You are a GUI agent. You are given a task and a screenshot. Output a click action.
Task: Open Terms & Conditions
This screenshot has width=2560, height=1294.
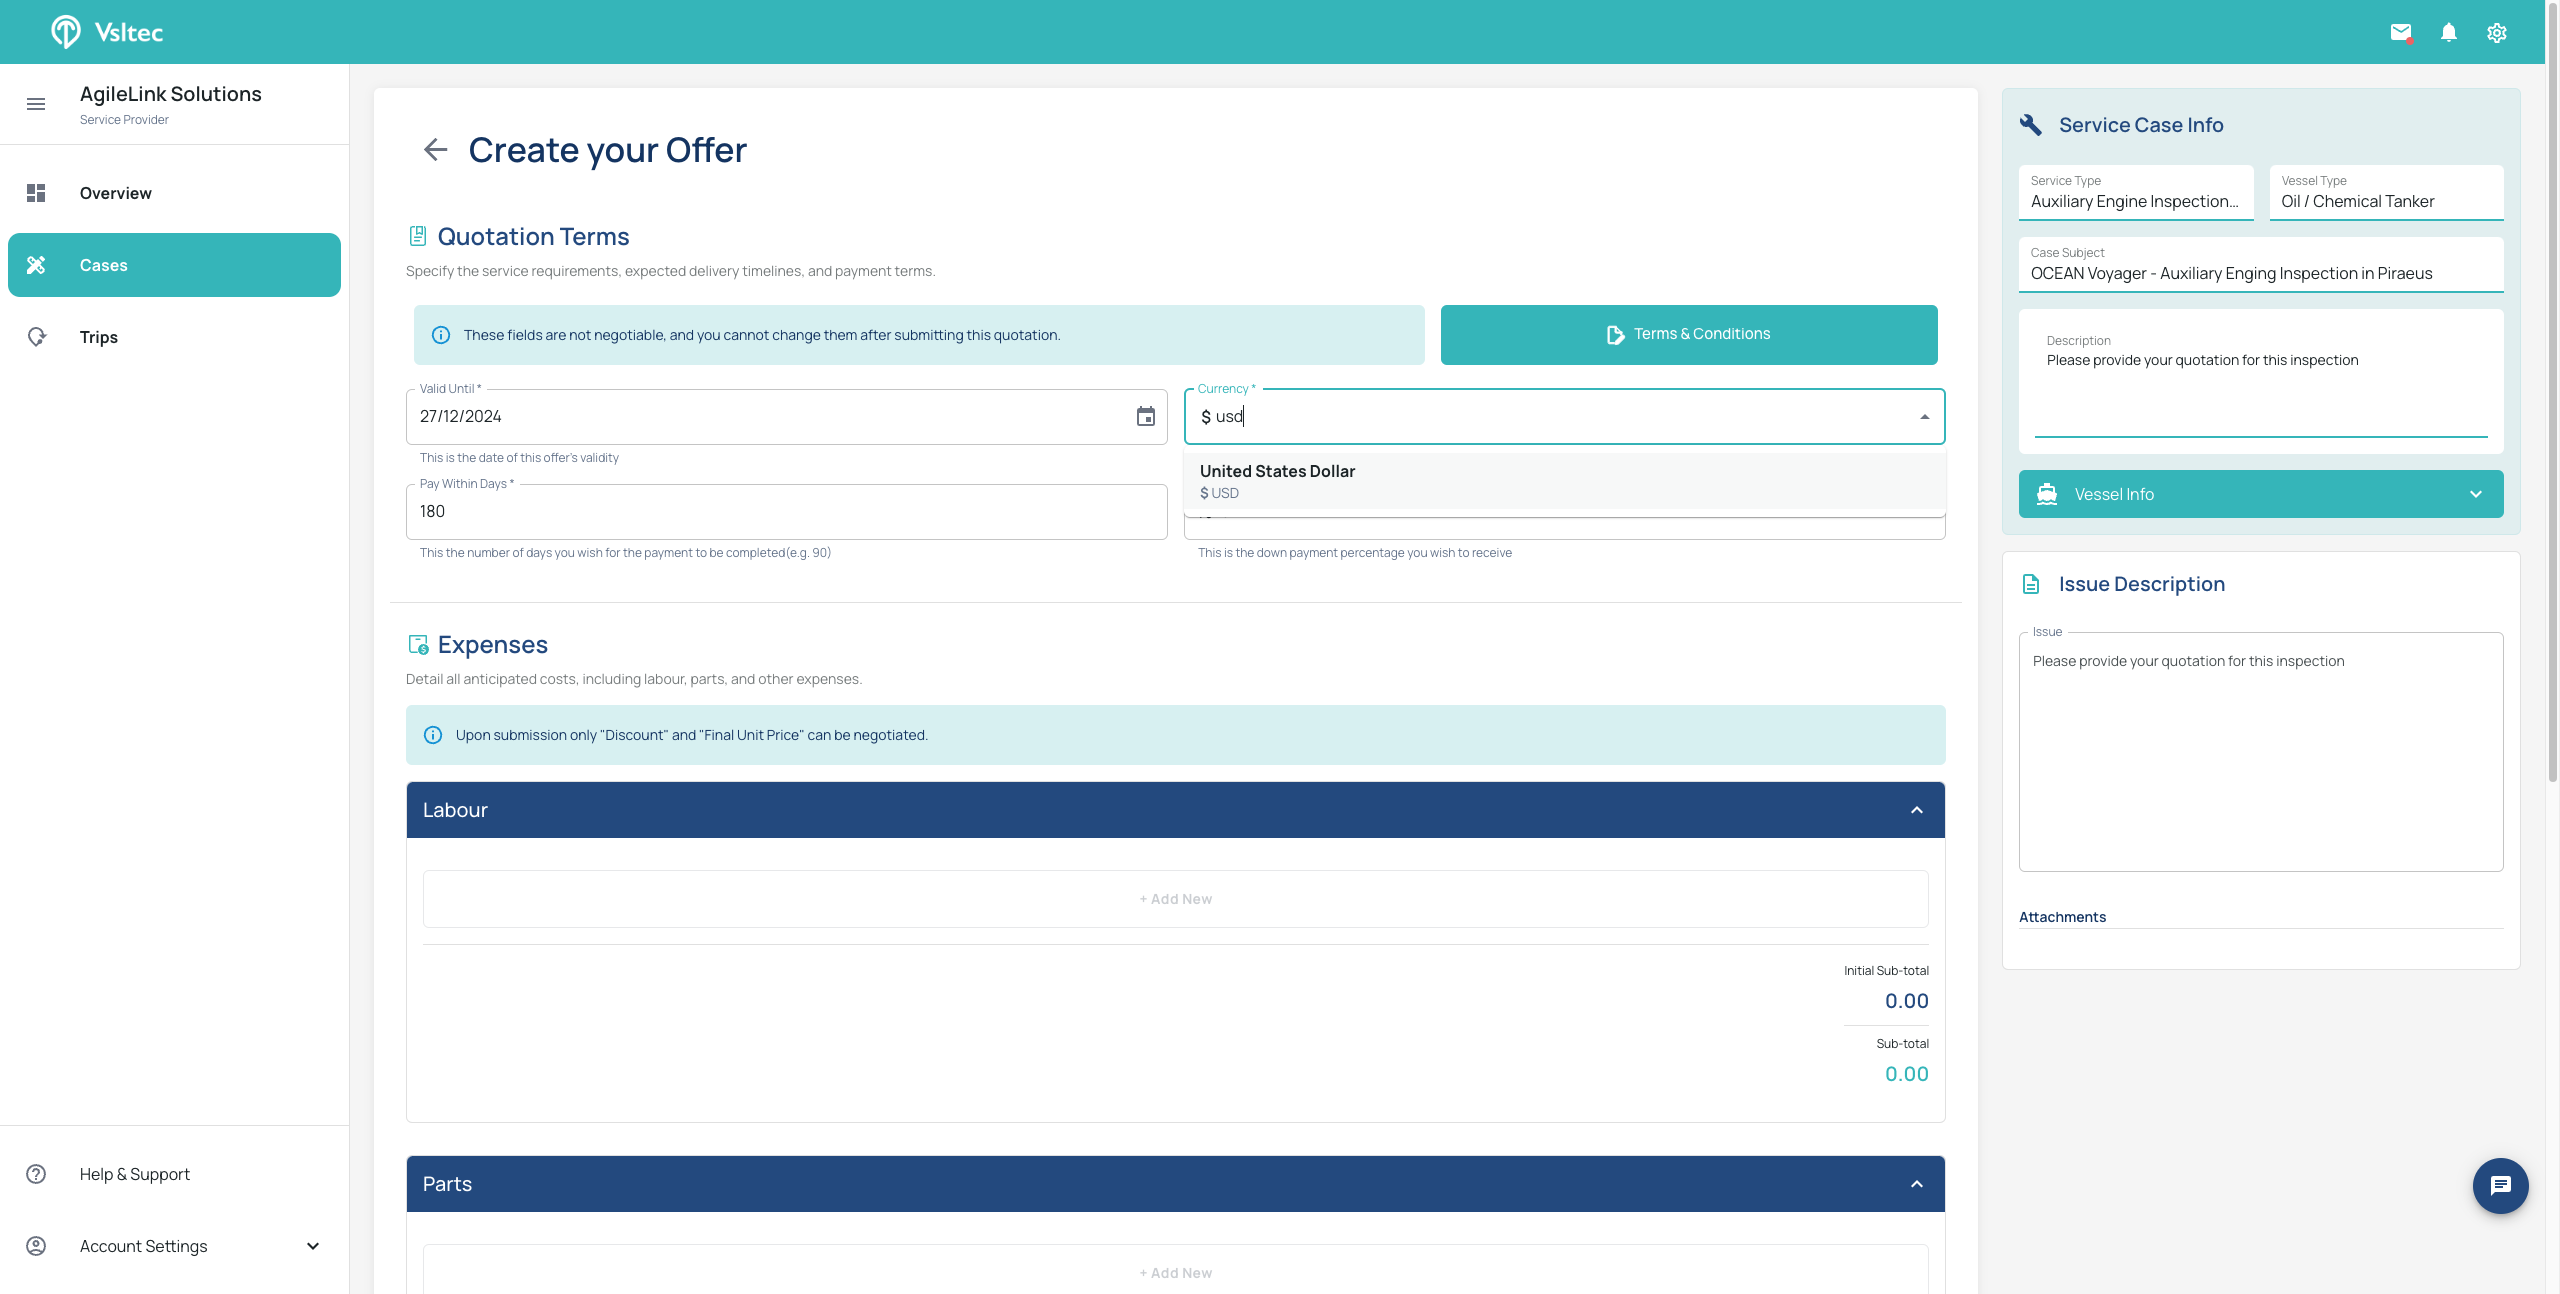click(1689, 335)
